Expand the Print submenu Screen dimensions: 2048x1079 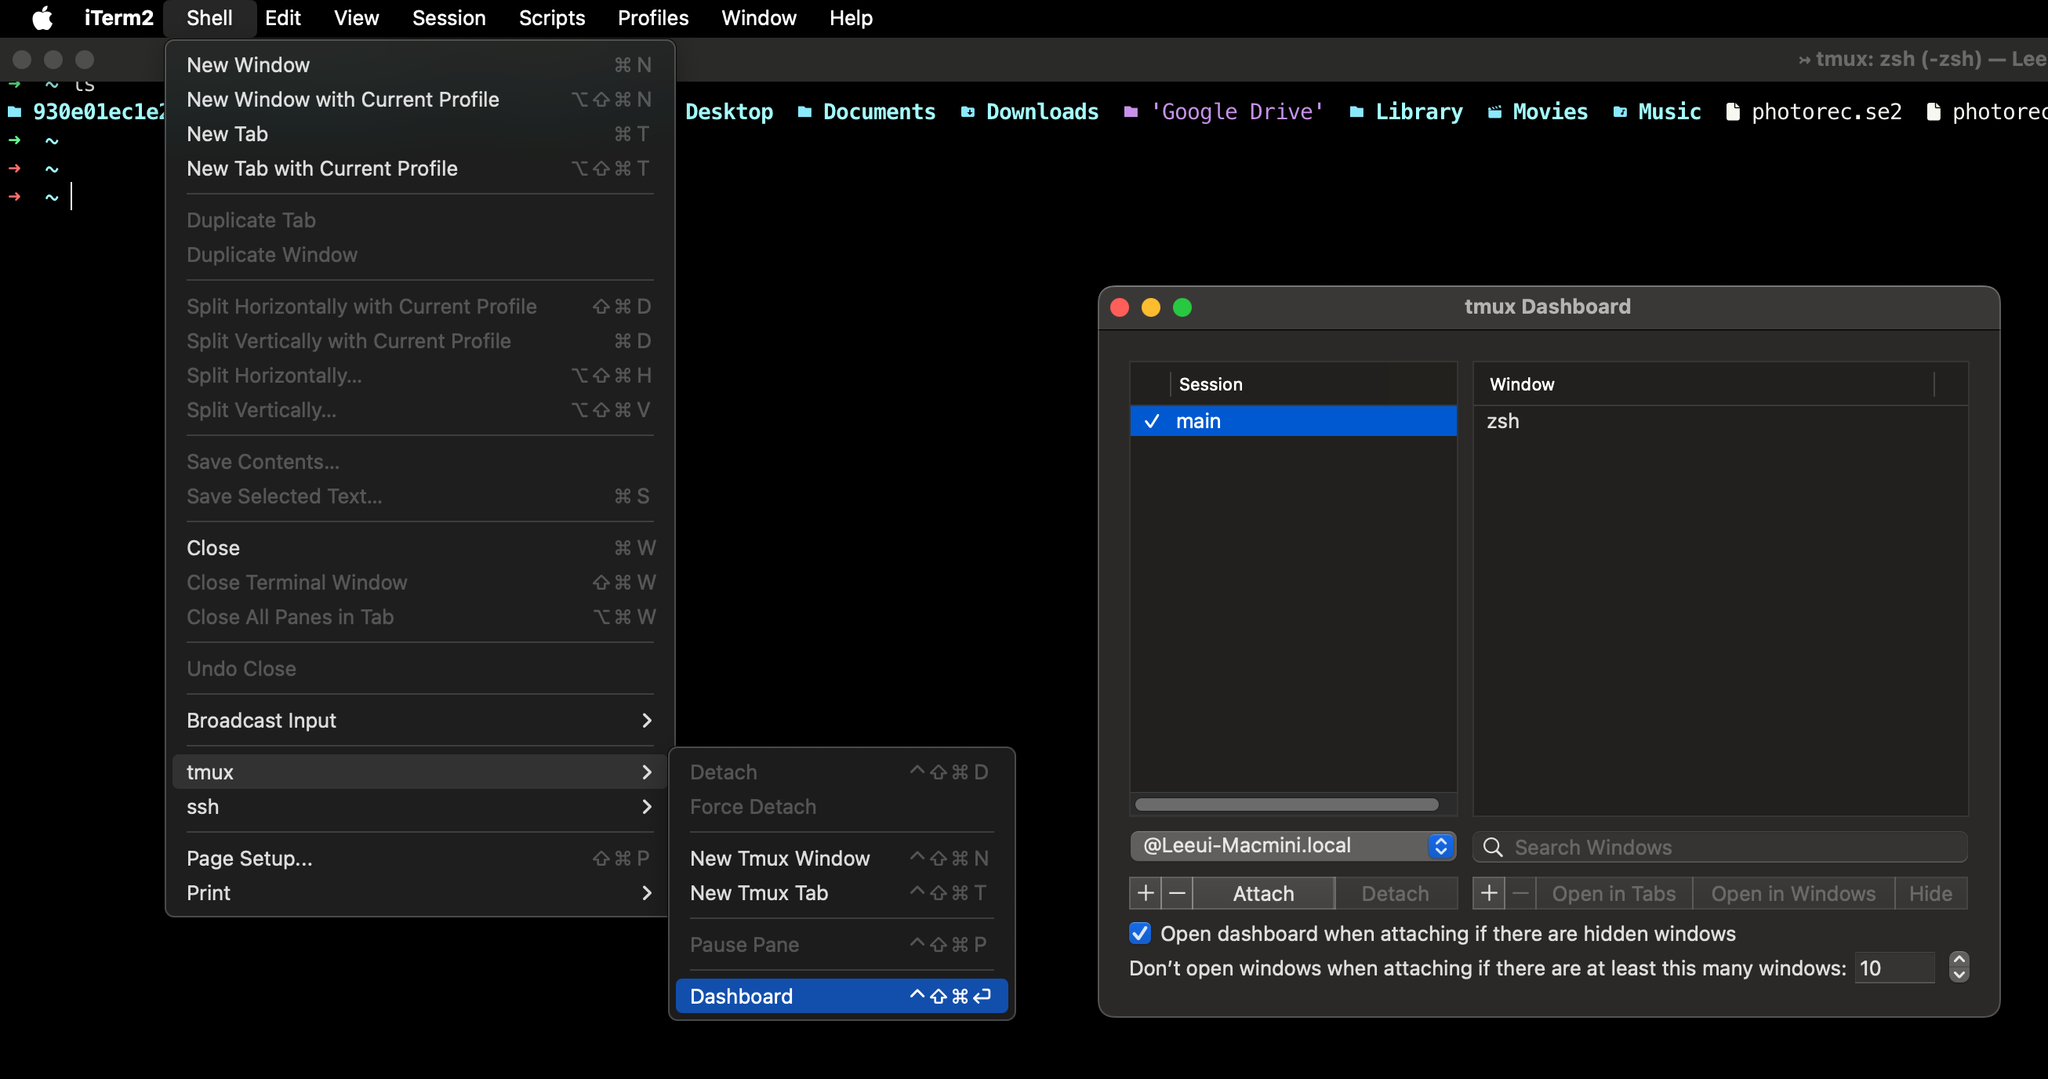(419, 893)
